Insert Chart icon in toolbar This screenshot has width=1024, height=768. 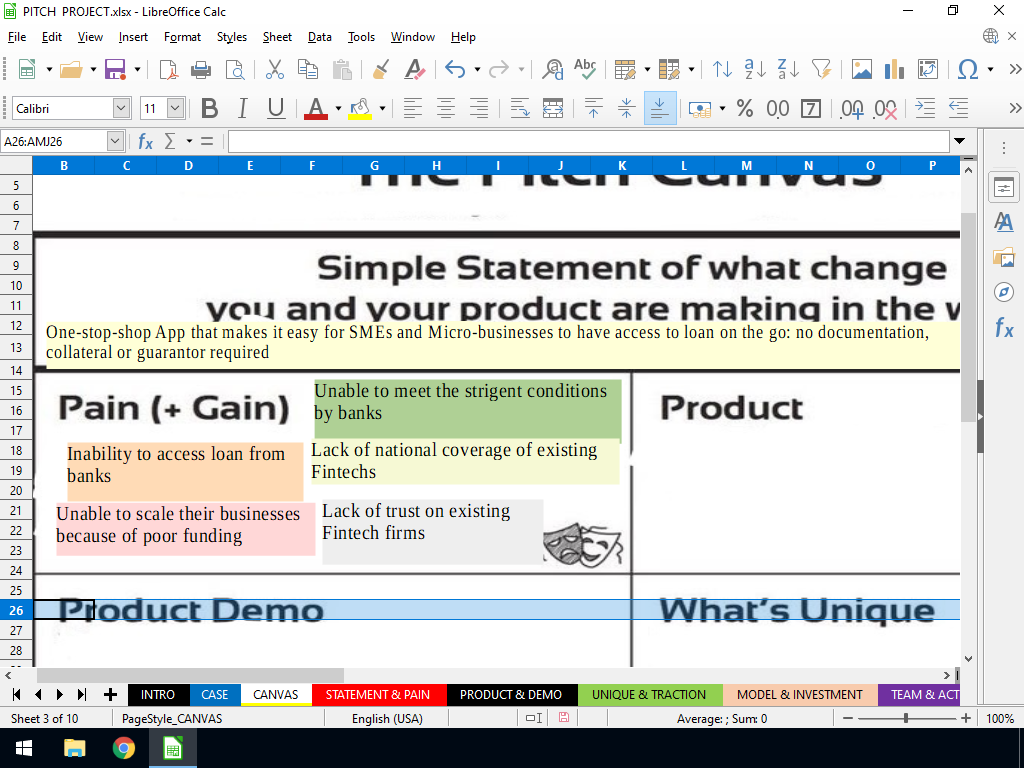(x=894, y=69)
